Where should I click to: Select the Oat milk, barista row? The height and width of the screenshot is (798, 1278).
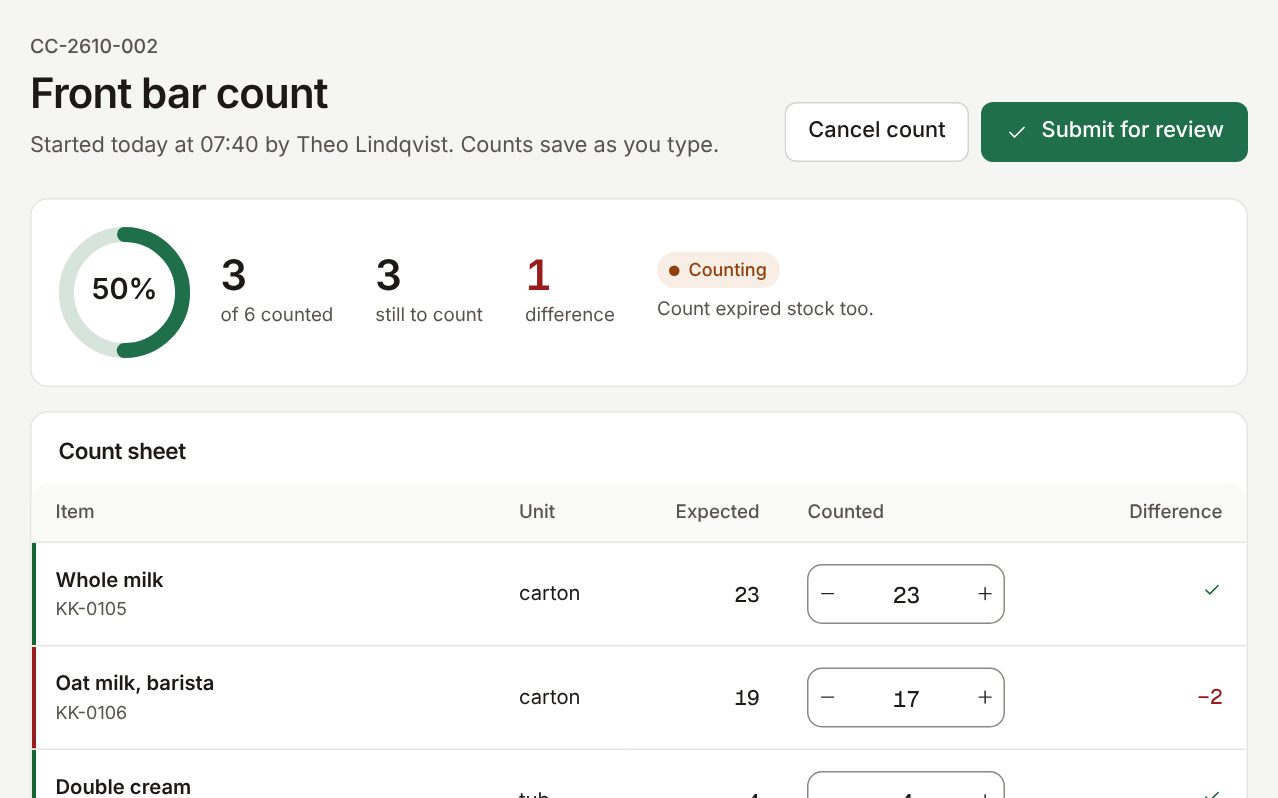[x=639, y=698]
